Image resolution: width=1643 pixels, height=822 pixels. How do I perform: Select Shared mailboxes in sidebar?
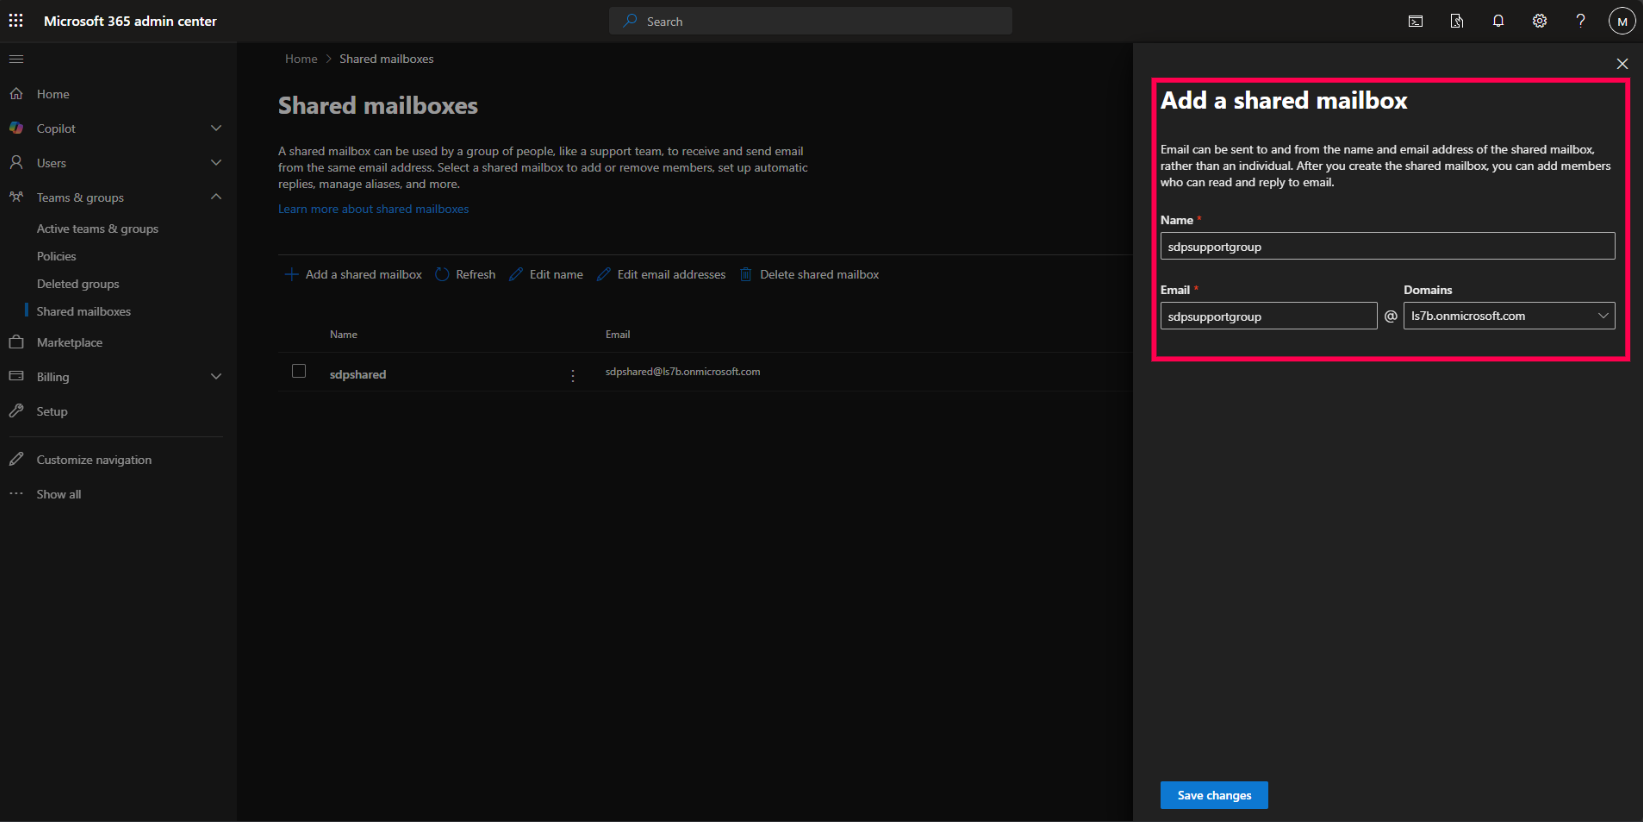(x=84, y=311)
